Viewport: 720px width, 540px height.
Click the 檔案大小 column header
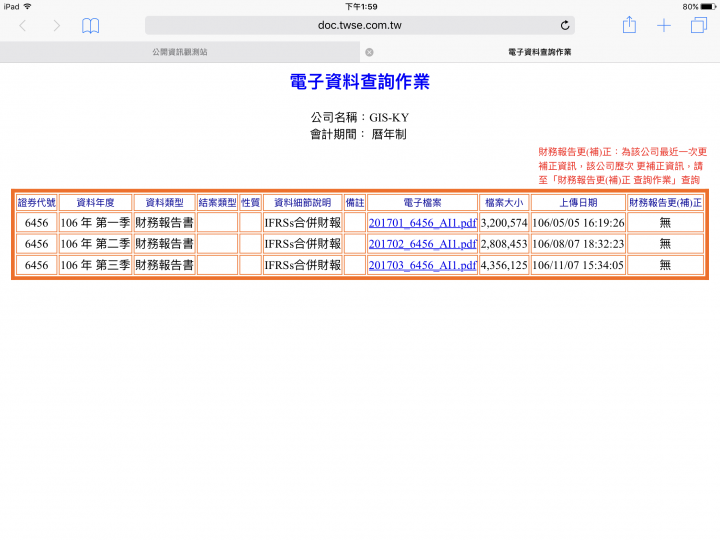504,202
